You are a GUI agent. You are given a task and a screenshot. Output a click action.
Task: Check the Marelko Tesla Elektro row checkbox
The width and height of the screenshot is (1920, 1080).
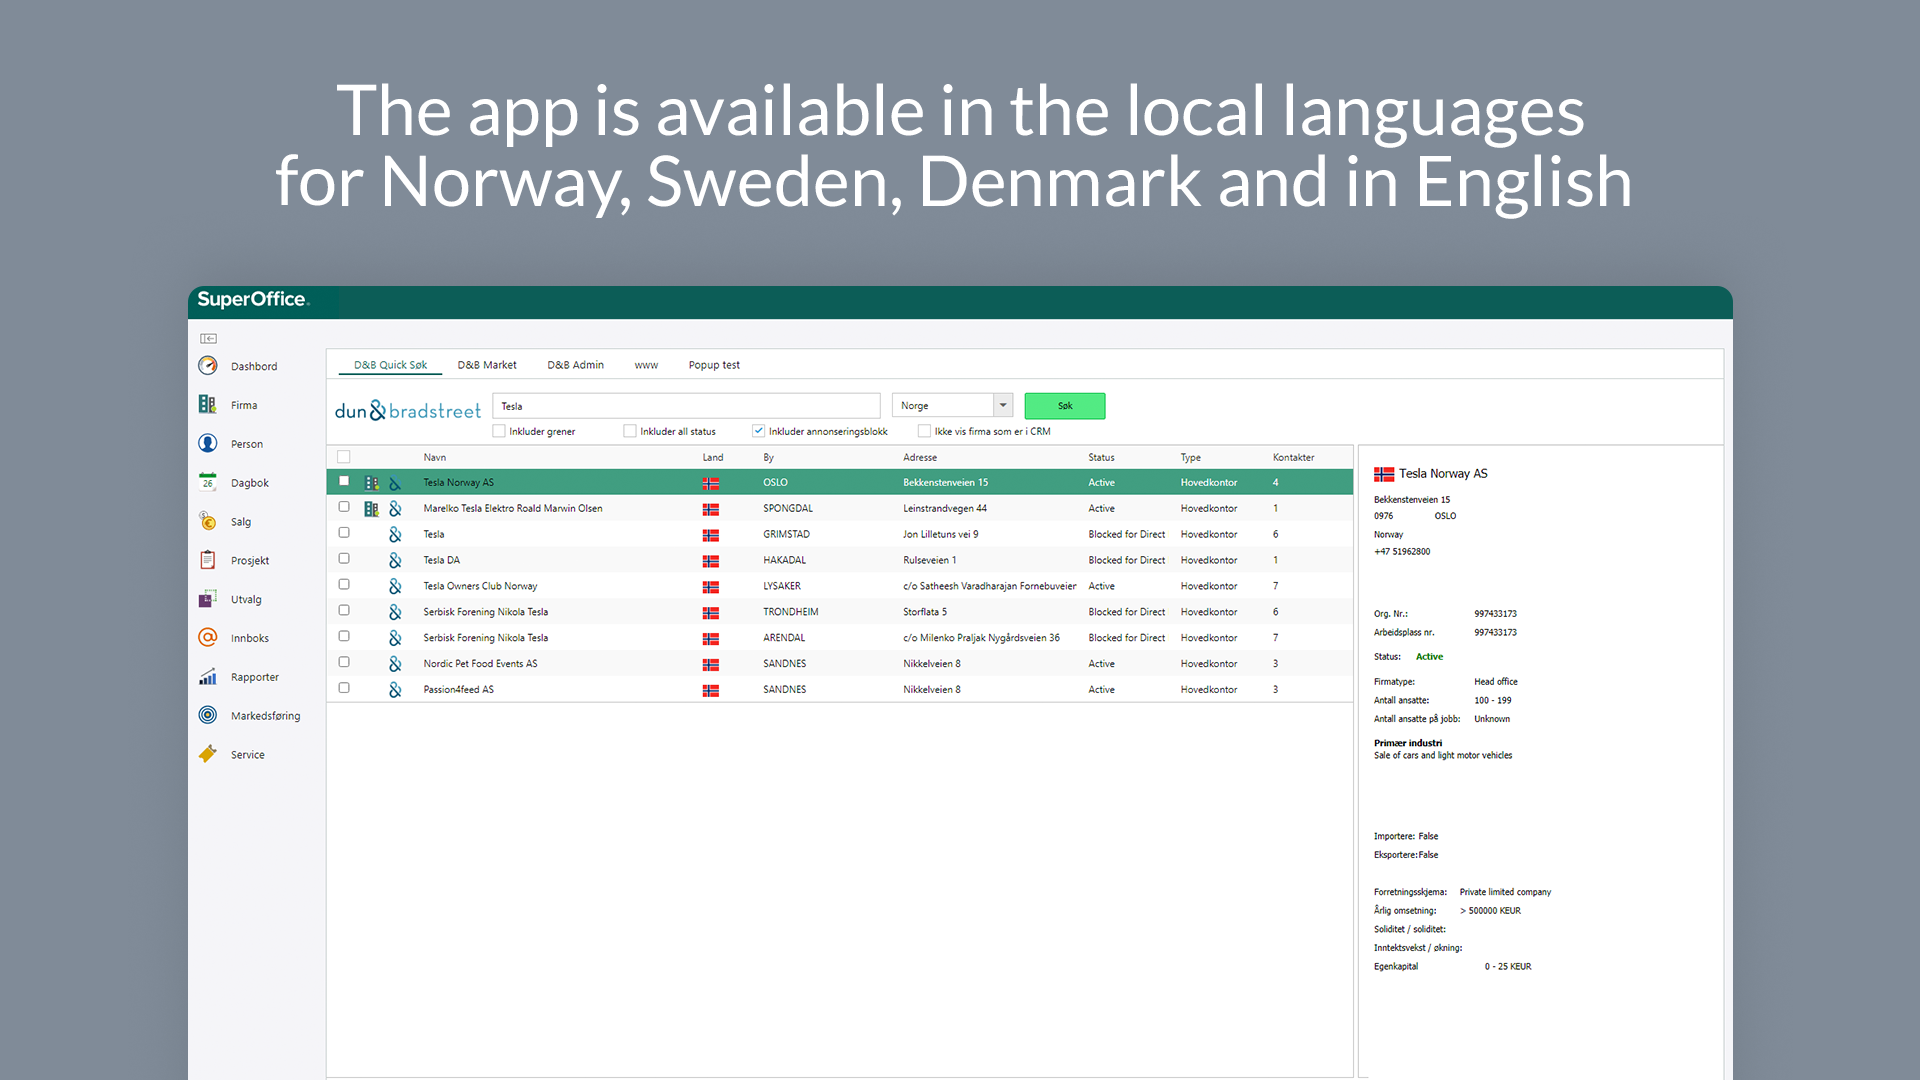[344, 507]
